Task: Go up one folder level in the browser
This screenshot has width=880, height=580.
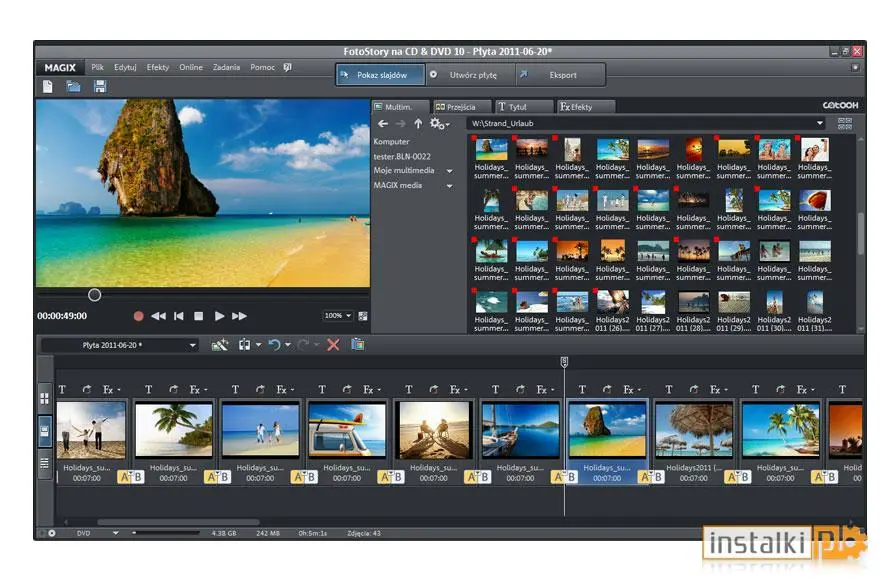Action: (418, 124)
